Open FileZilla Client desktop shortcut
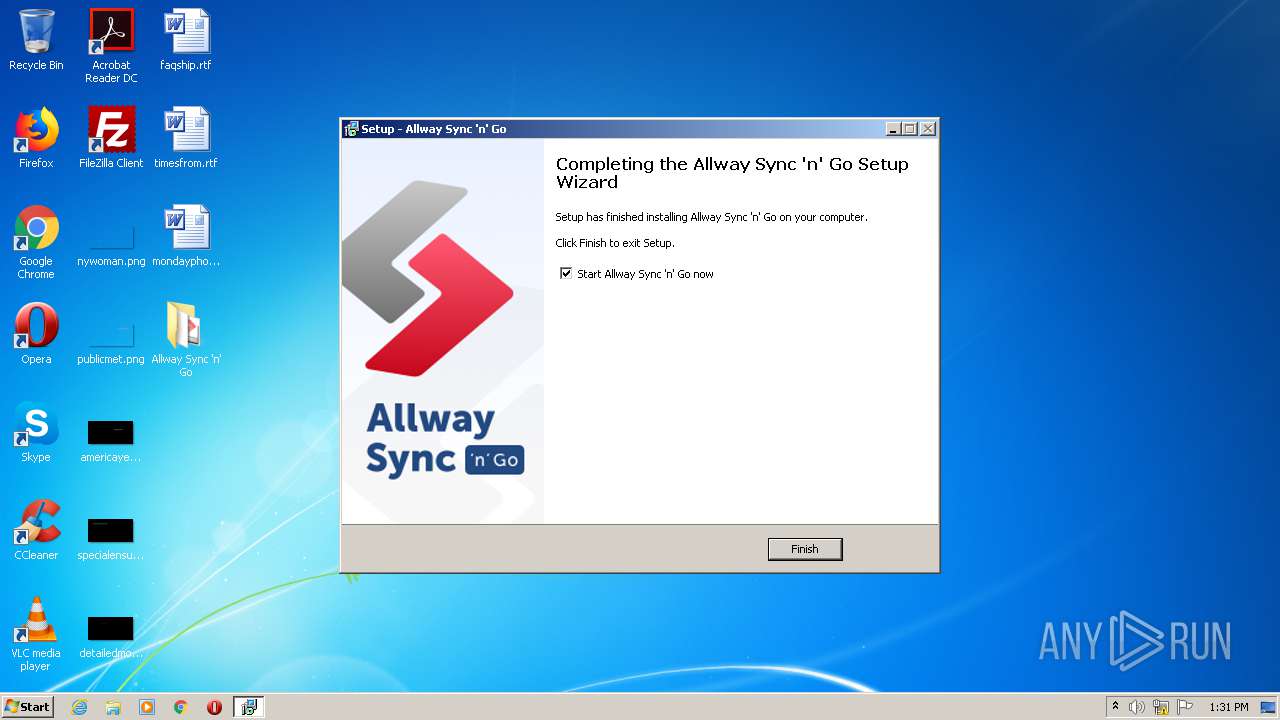The width and height of the screenshot is (1280, 720). (x=111, y=138)
